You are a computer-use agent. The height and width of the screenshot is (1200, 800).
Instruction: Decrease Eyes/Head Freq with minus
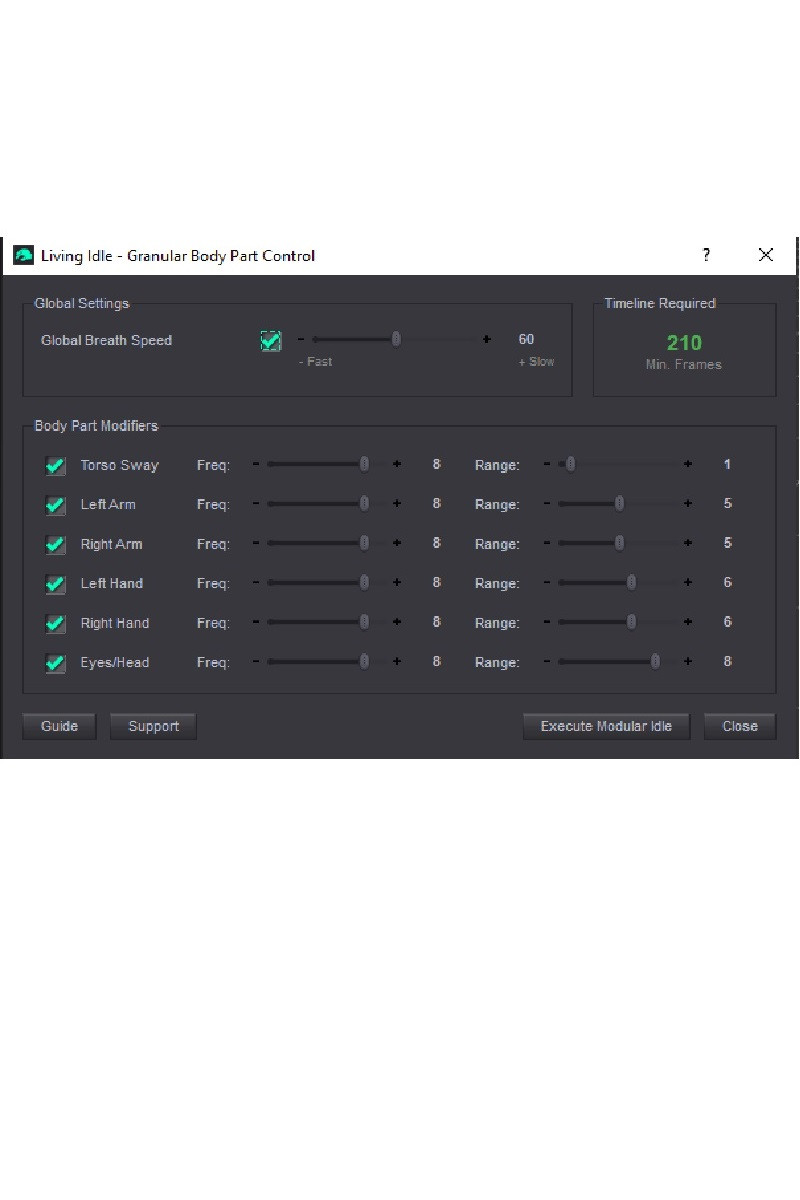pos(256,661)
